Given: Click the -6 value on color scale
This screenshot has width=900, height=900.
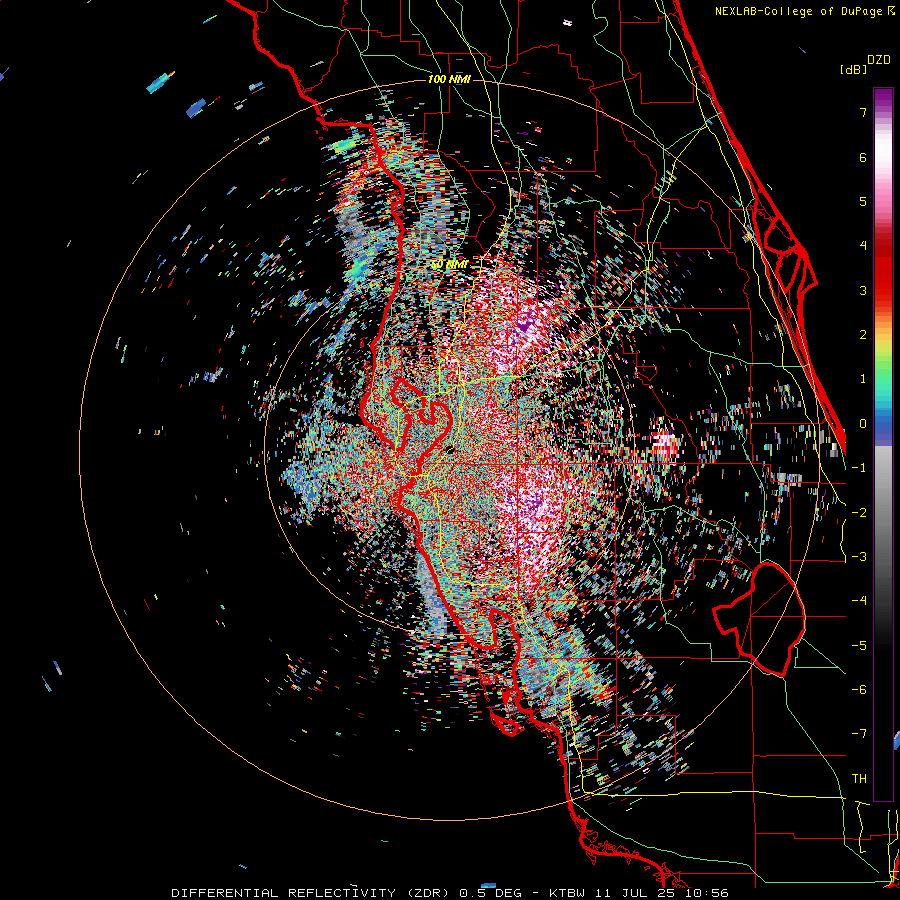Looking at the screenshot, I should (859, 690).
